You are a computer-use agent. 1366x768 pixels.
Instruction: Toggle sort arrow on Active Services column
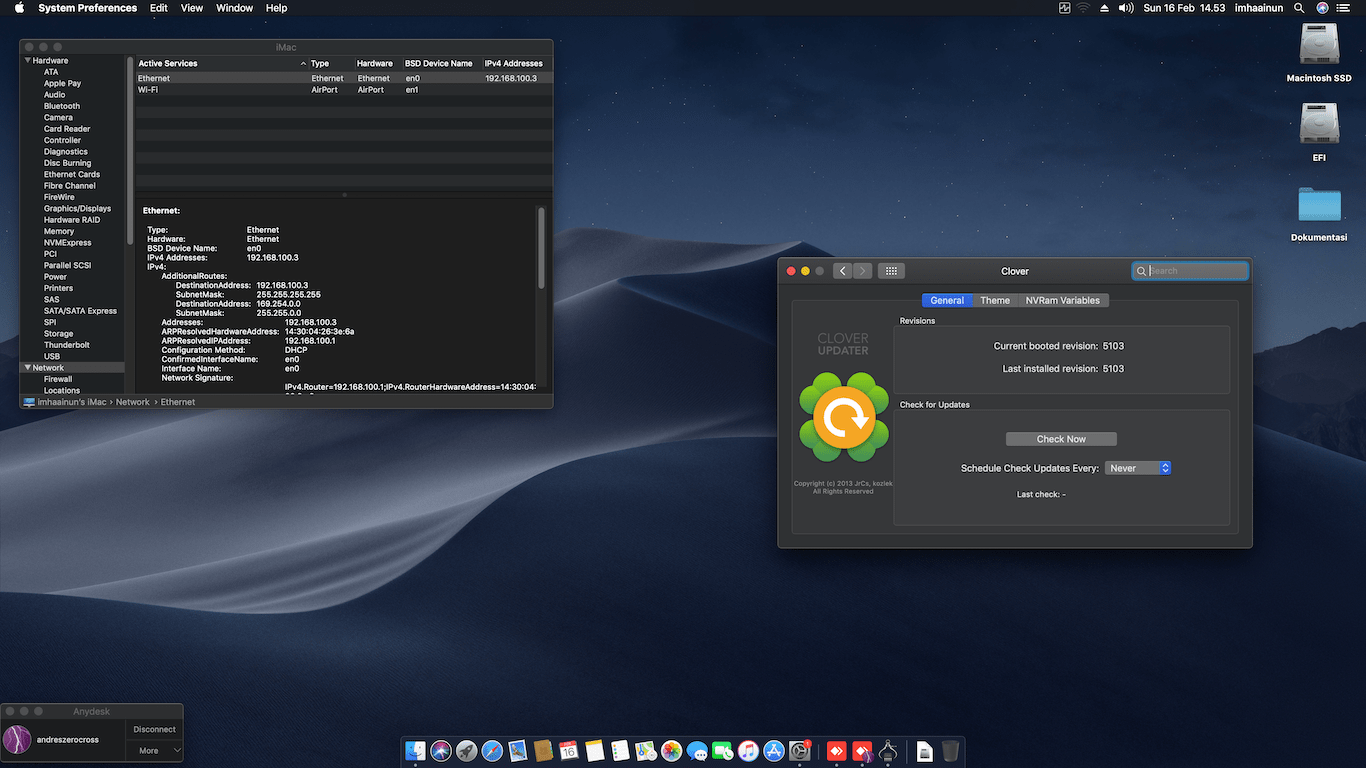[303, 63]
